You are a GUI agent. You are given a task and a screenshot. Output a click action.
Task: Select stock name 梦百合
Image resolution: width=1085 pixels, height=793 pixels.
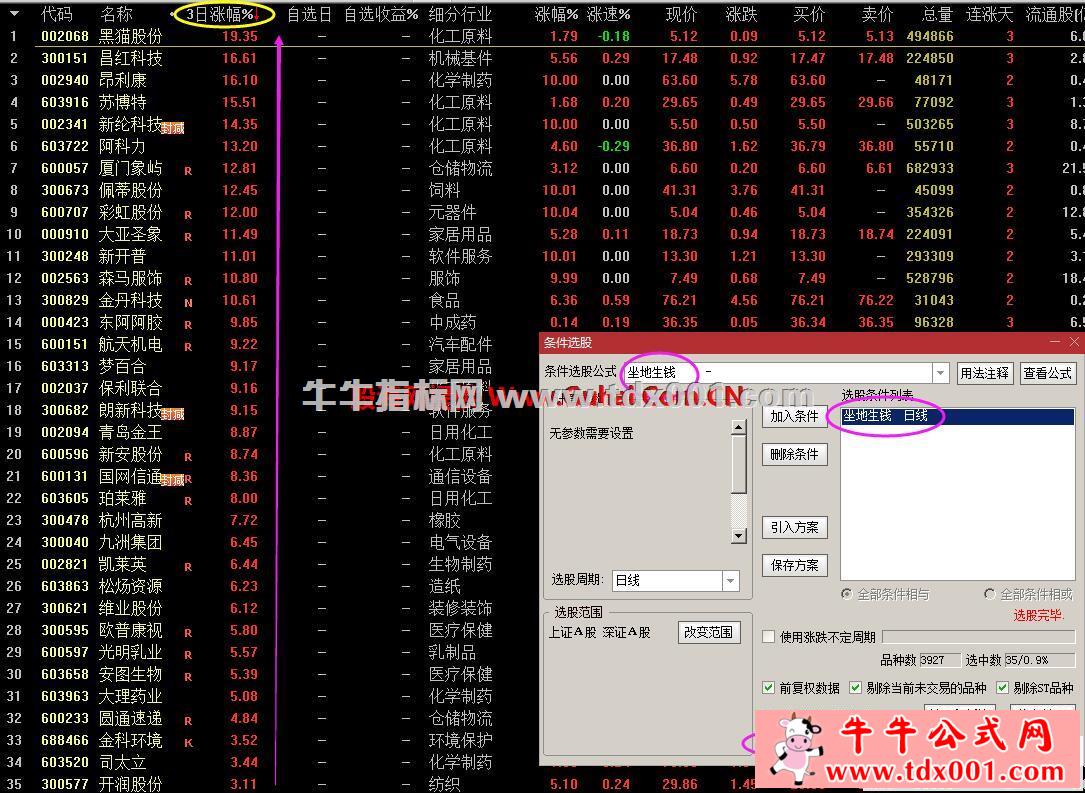[x=122, y=366]
